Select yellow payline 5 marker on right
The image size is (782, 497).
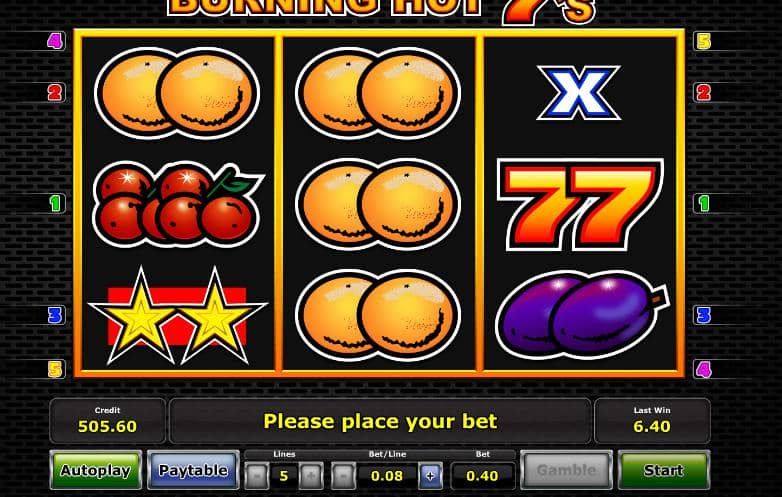[x=703, y=41]
